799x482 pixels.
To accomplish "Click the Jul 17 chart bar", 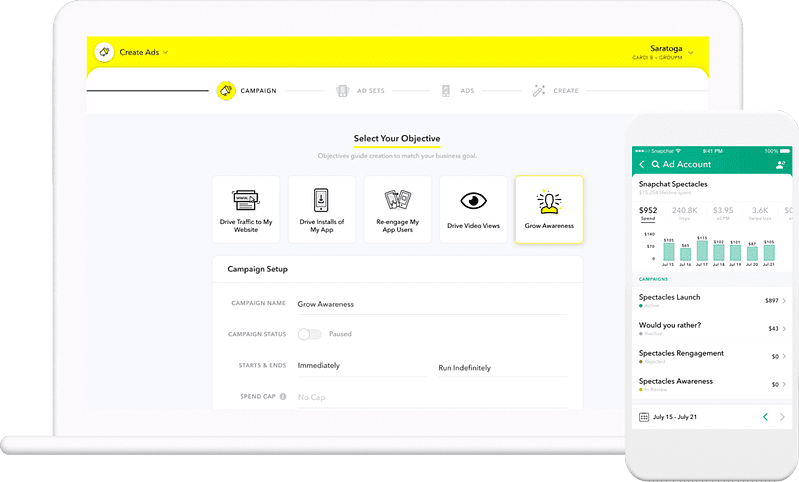I will (702, 251).
